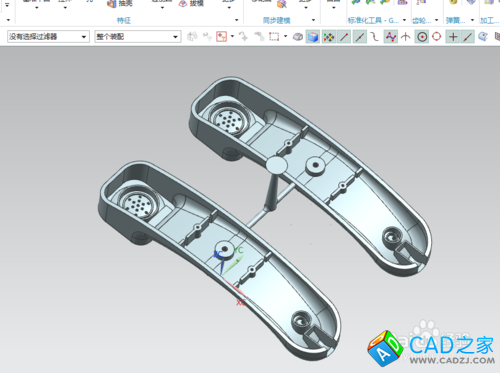Toggle the Arc Center snap point
The image size is (500, 373).
coord(422,37)
